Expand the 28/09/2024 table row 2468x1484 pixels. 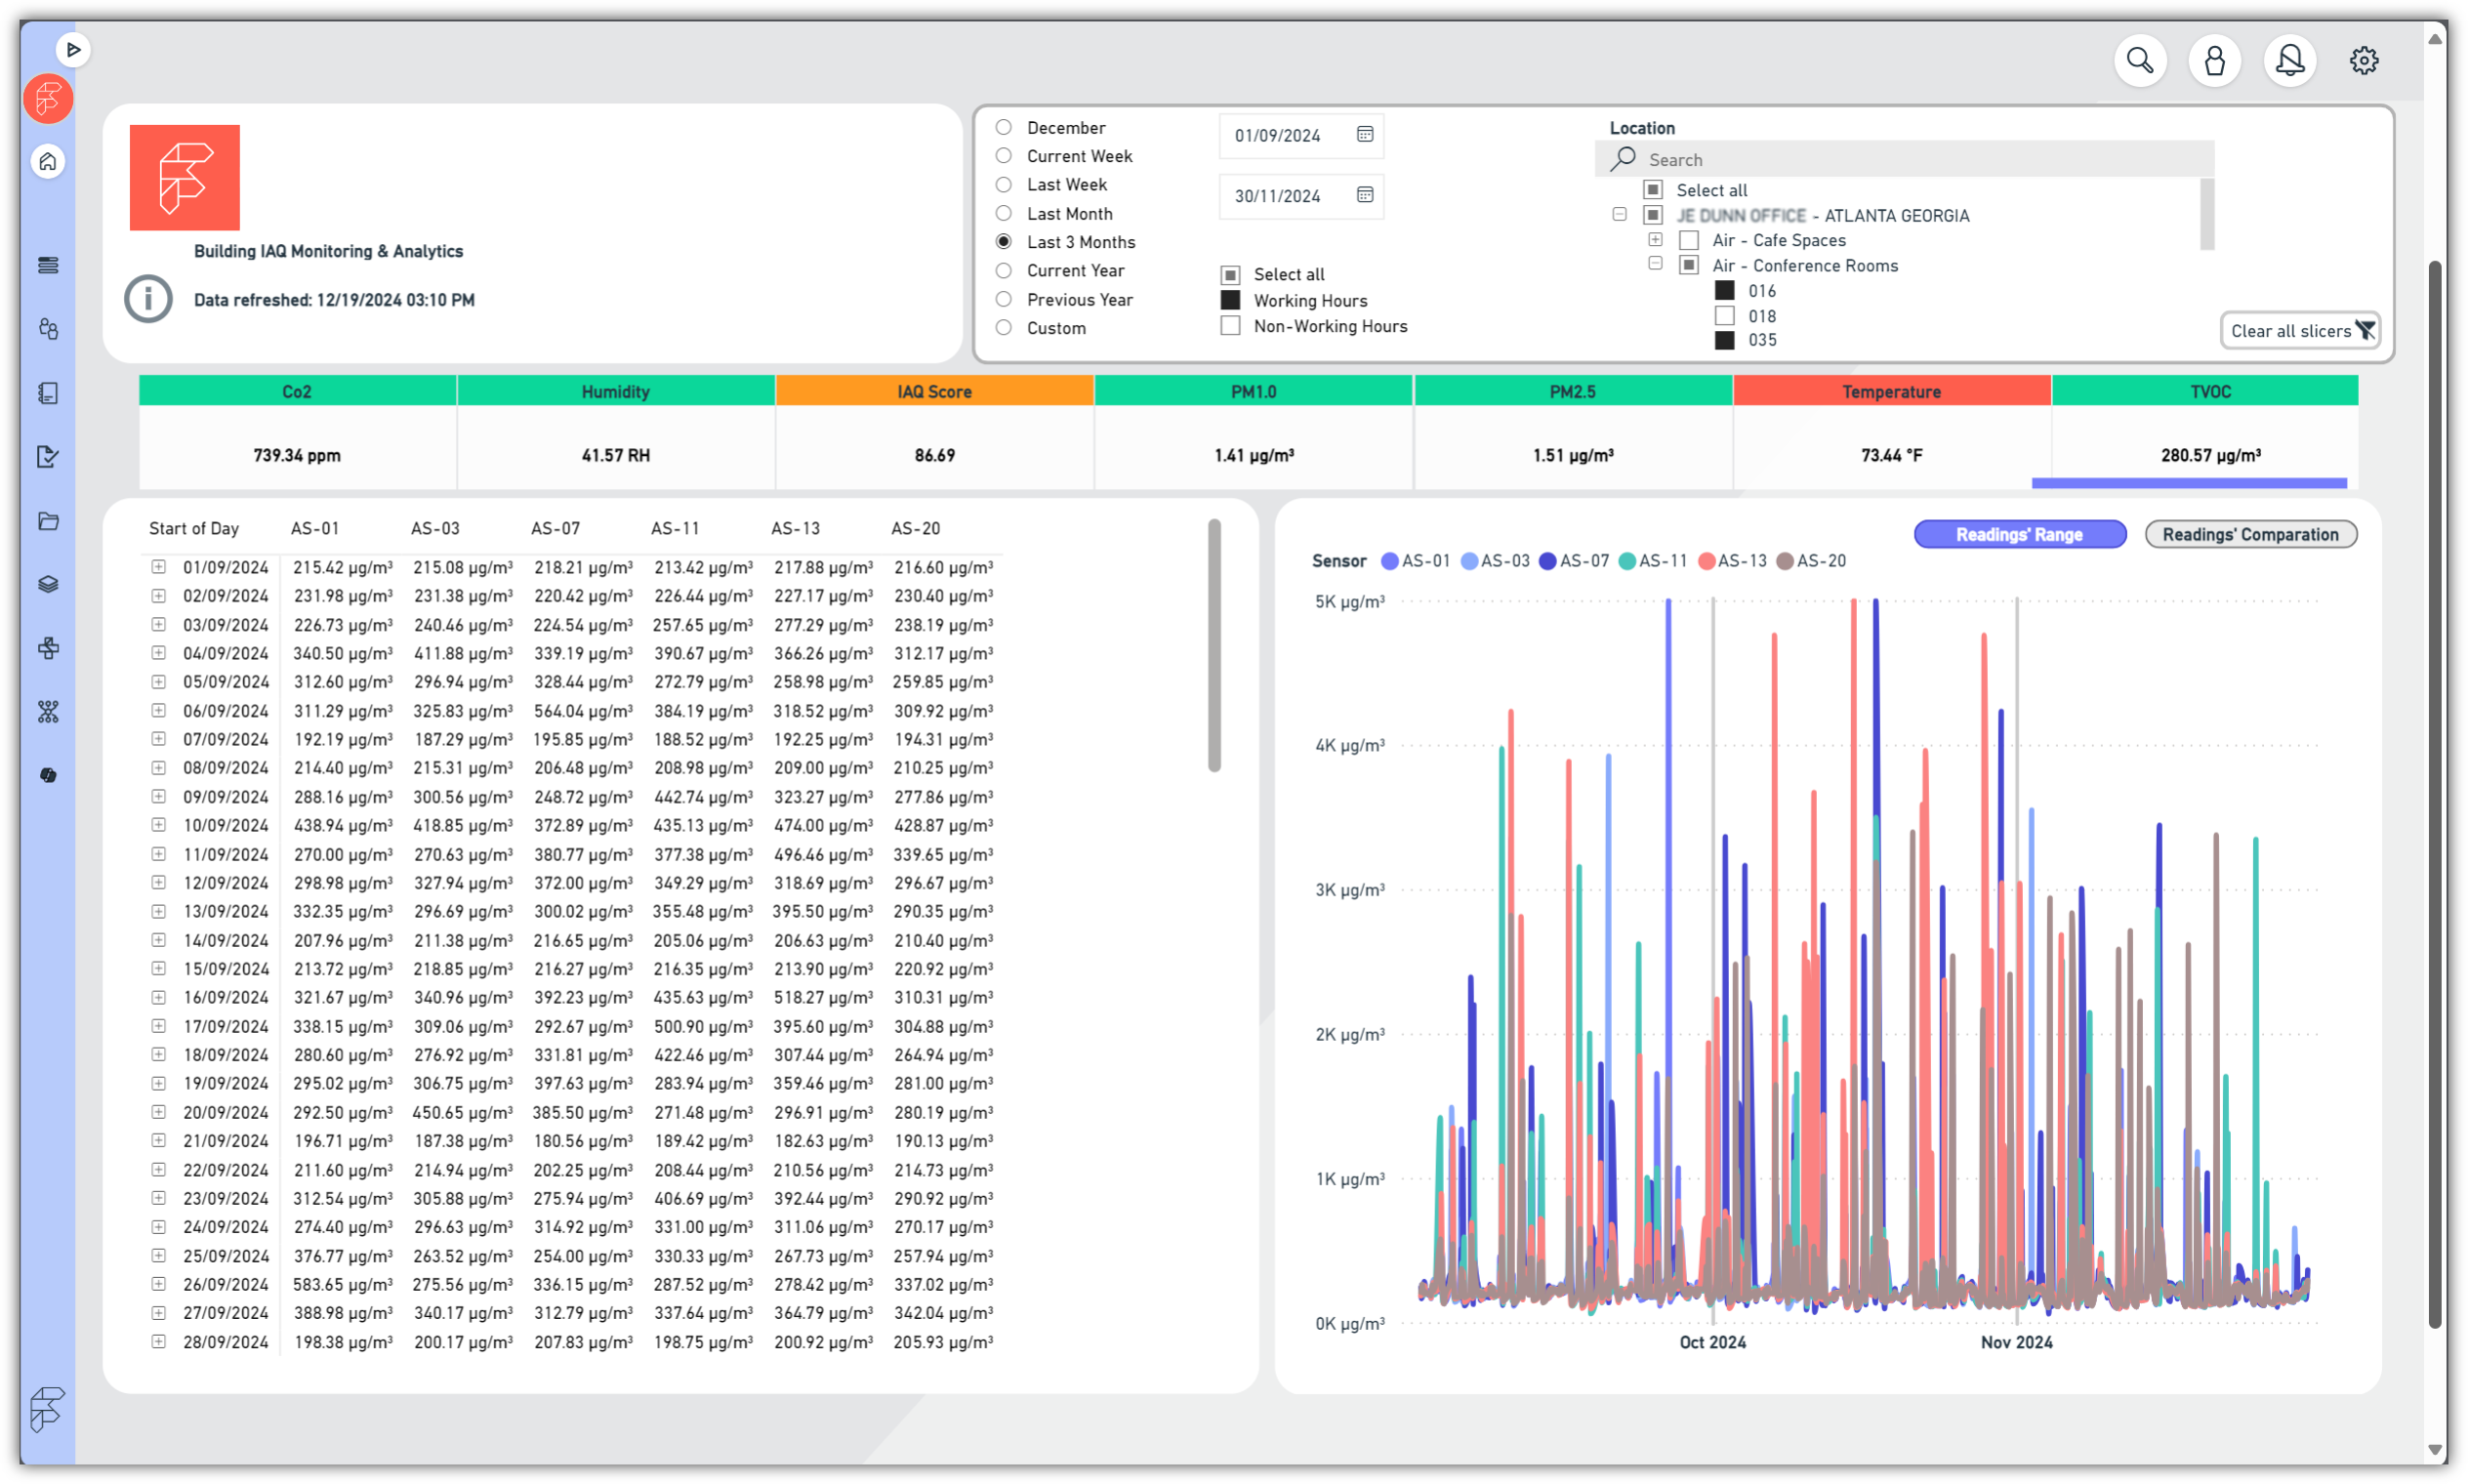point(158,1342)
